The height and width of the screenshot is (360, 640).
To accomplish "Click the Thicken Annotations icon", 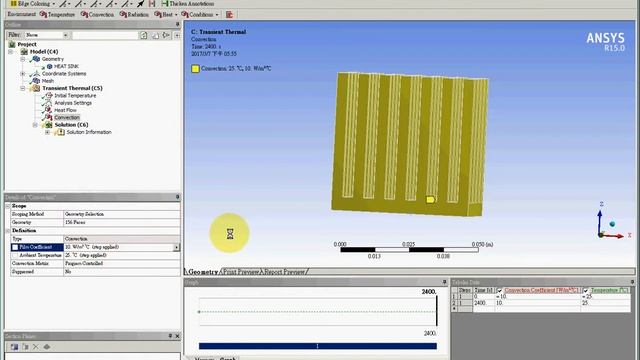I will (165, 4).
